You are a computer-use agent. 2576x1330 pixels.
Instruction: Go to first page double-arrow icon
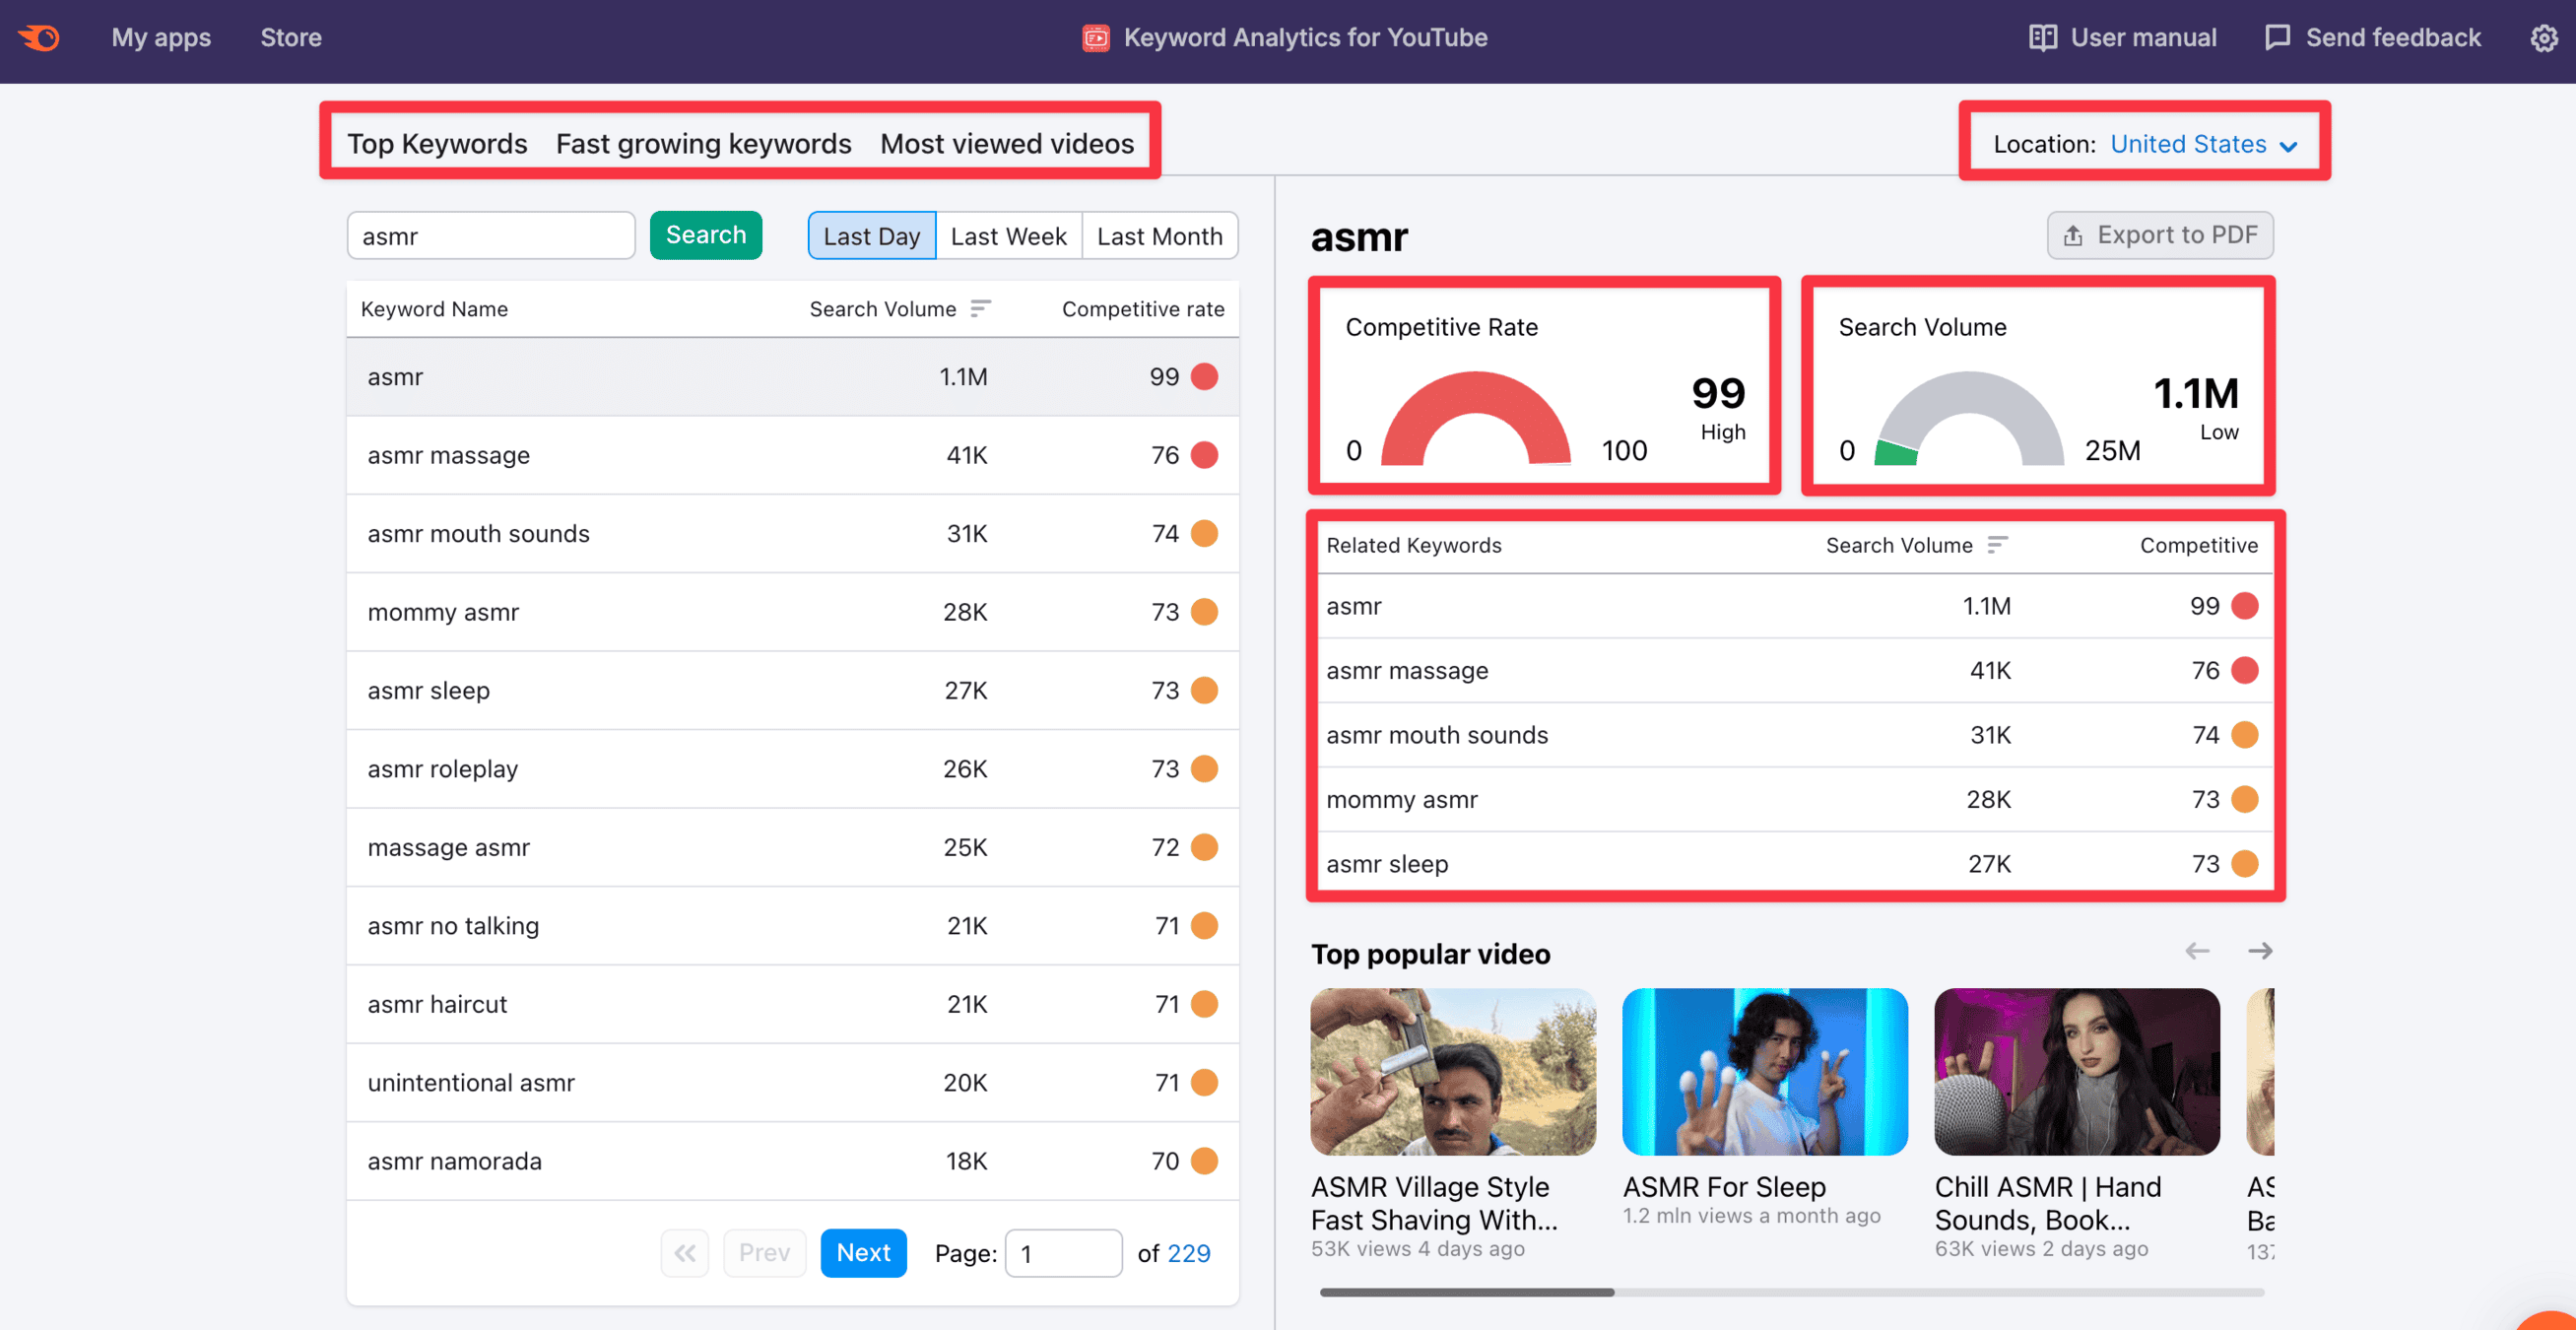[x=685, y=1252]
